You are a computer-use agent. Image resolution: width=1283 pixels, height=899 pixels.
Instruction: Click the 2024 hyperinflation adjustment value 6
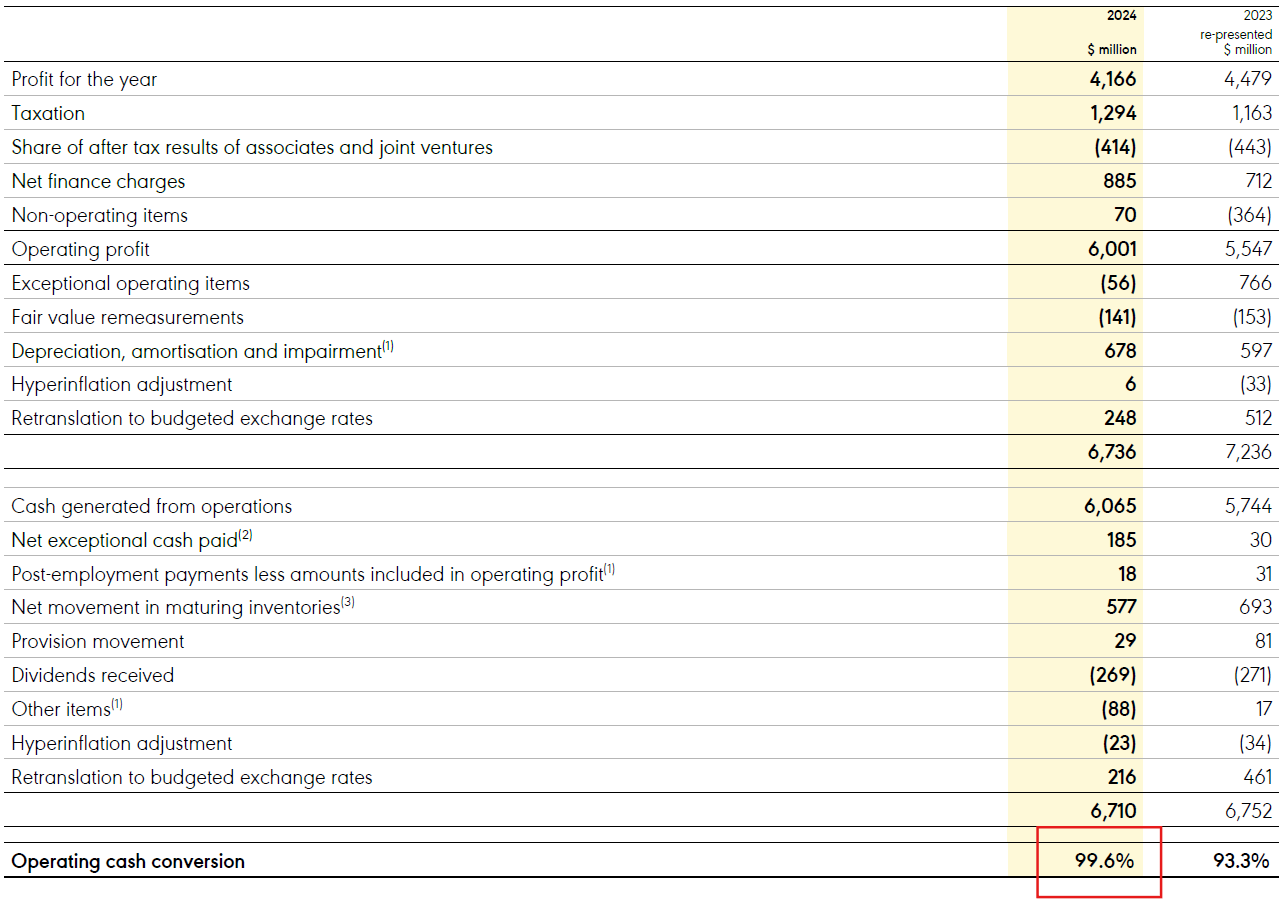[1131, 384]
